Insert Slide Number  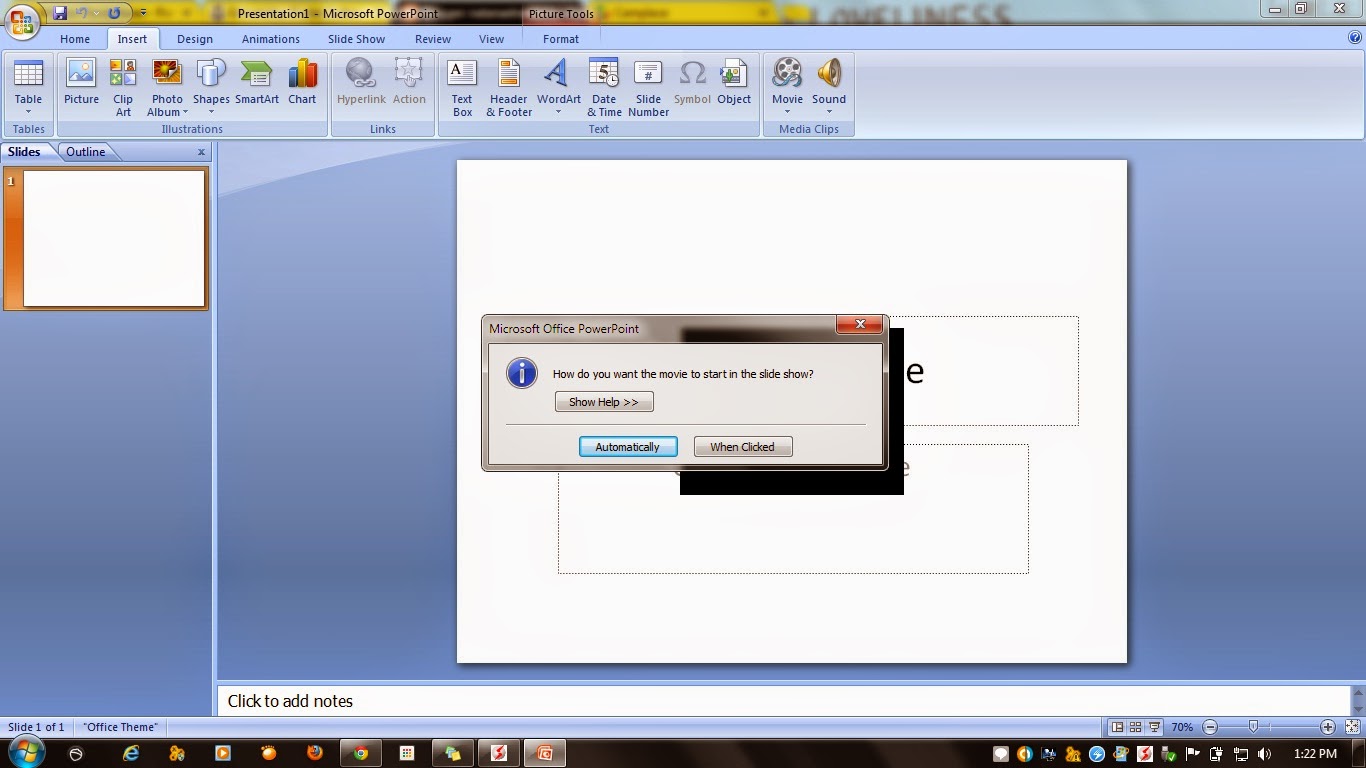pos(648,87)
